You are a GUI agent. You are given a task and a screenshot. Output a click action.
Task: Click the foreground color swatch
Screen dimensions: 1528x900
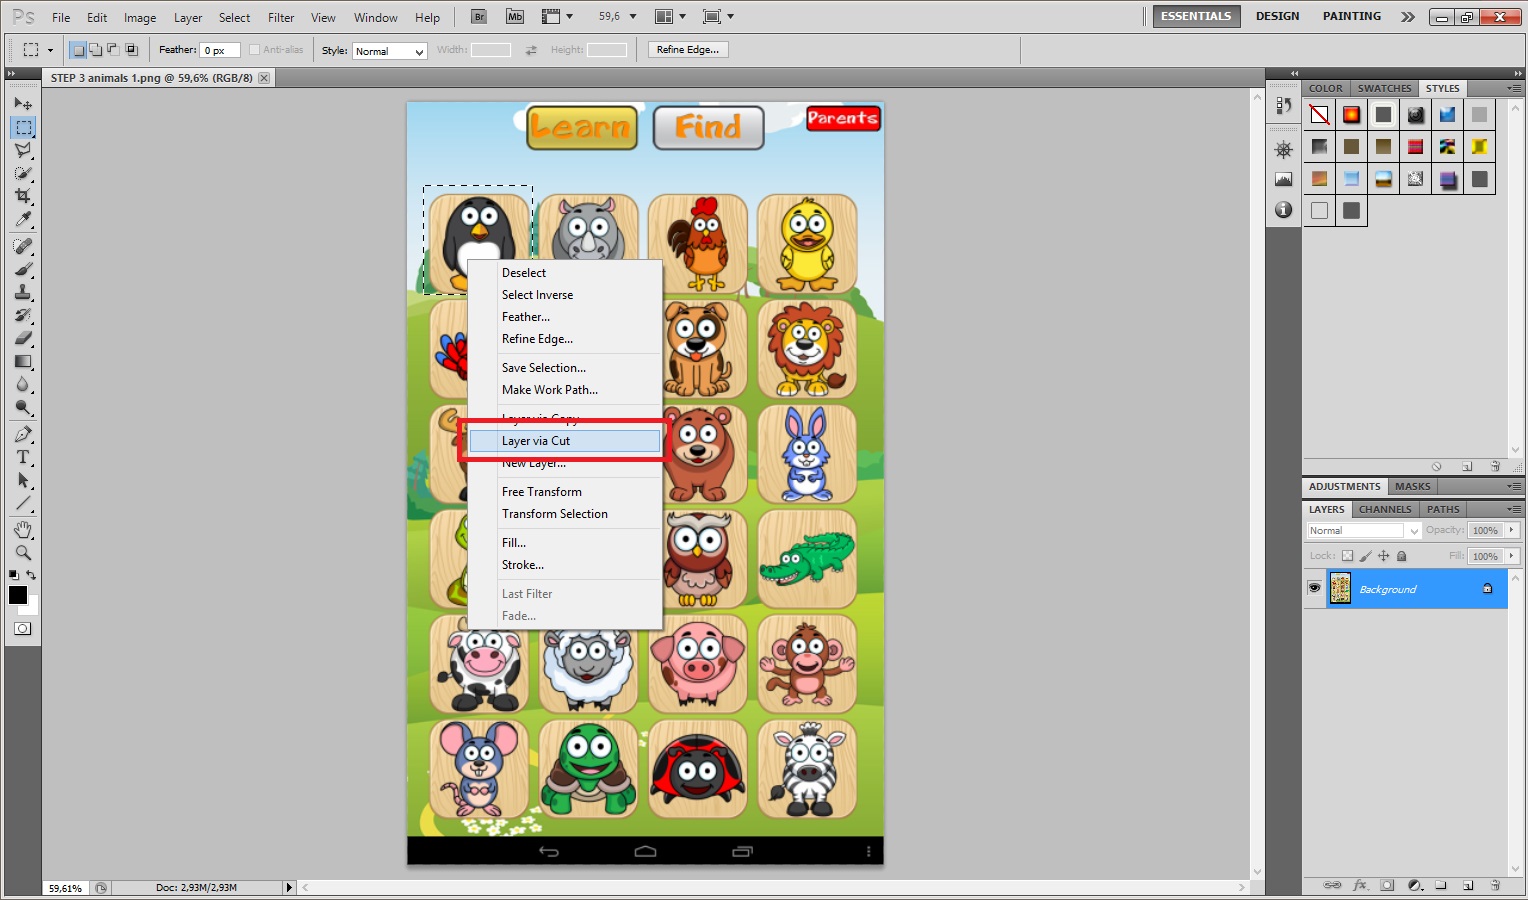pos(18,595)
